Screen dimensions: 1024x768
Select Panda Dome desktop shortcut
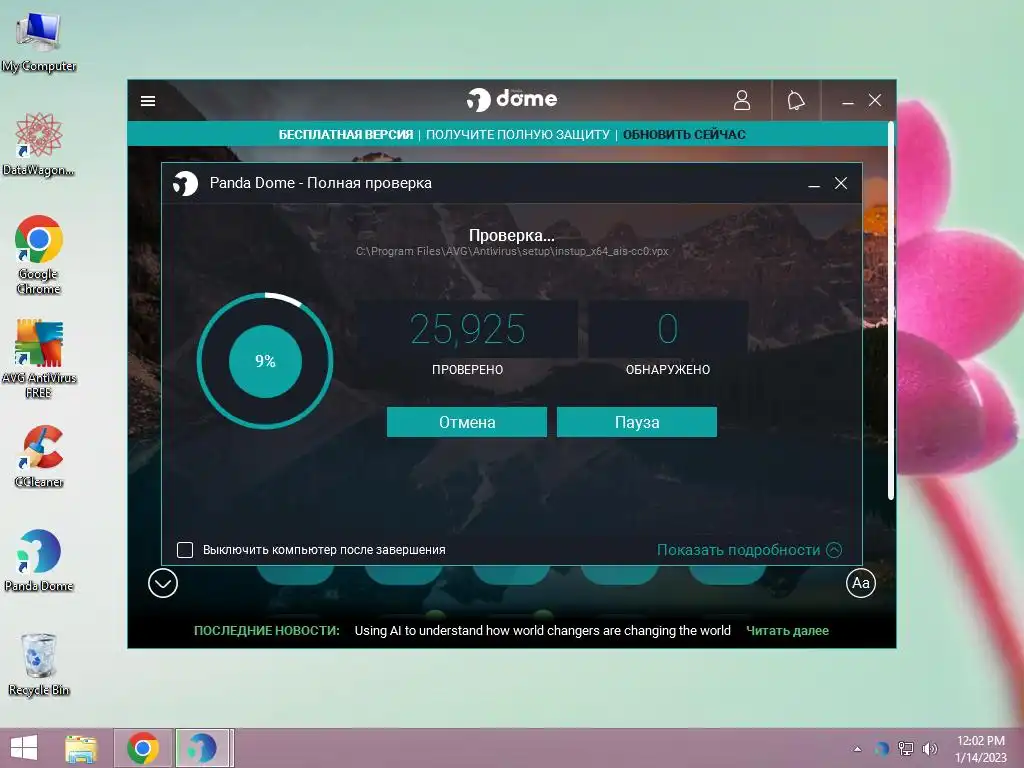(x=39, y=560)
